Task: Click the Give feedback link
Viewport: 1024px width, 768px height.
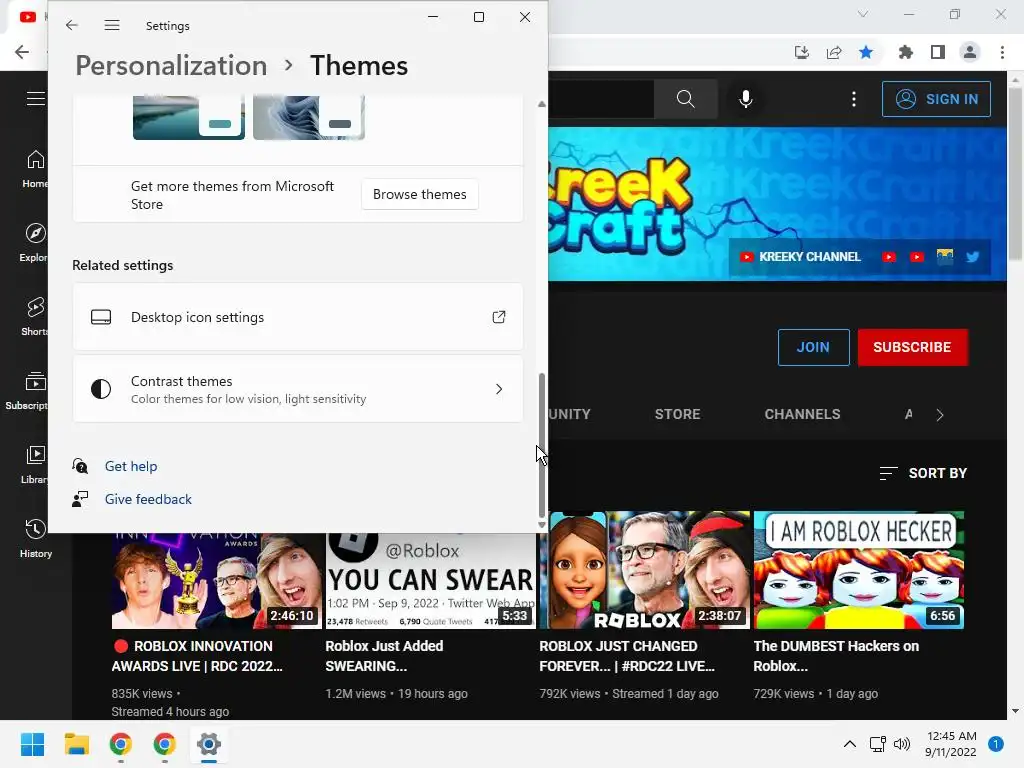Action: pyautogui.click(x=148, y=500)
